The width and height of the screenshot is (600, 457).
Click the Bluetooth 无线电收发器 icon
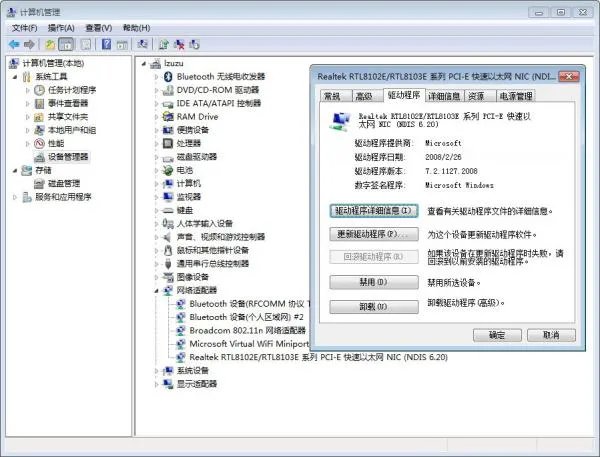pos(168,76)
